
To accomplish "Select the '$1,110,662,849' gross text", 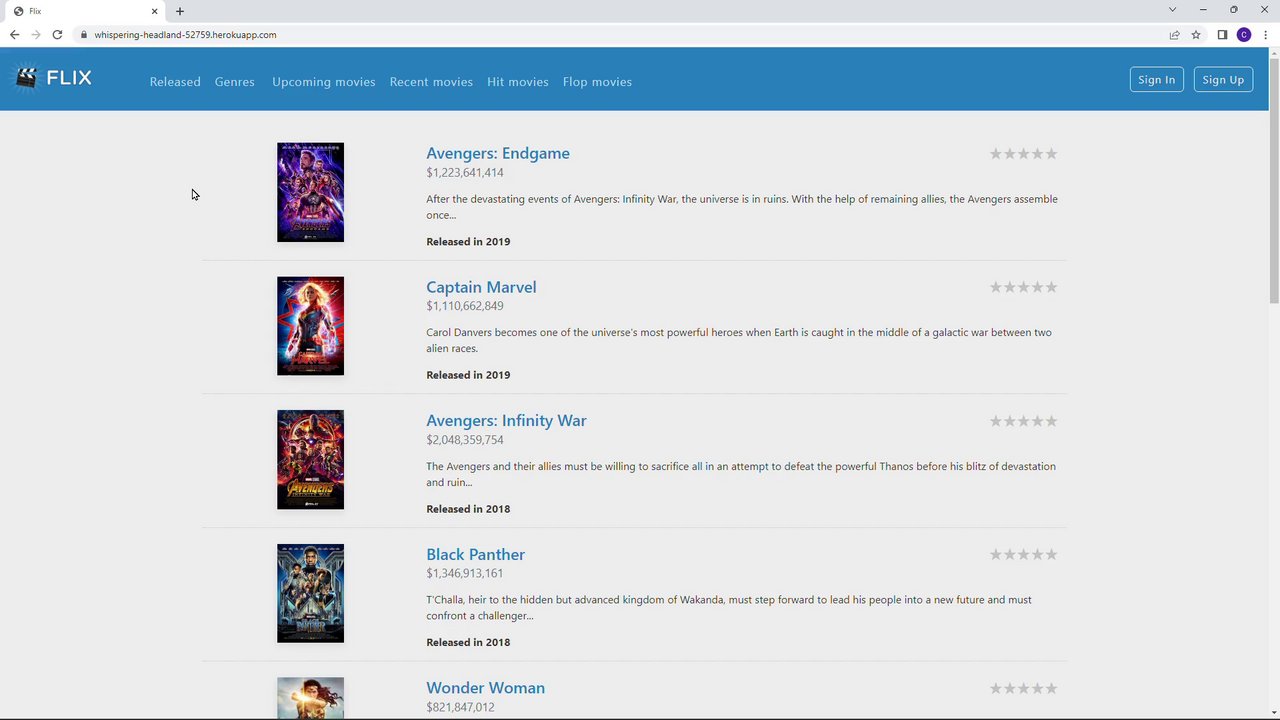I will pos(465,306).
